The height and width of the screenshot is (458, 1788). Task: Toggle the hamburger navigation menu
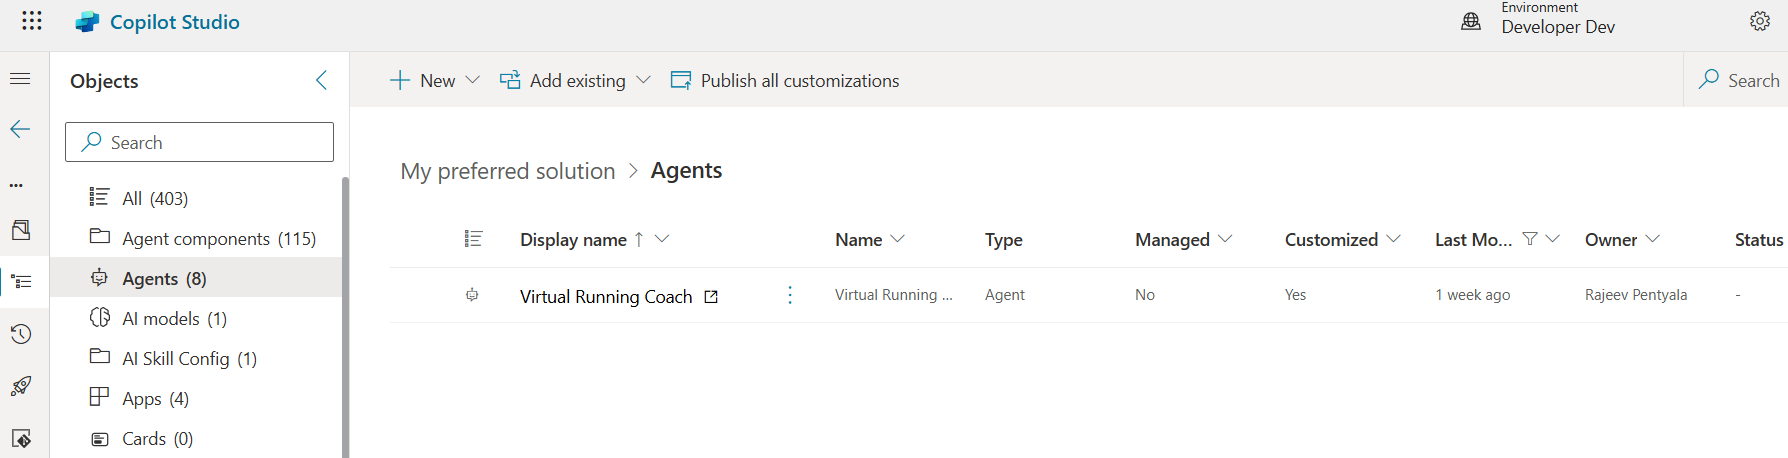tap(20, 79)
